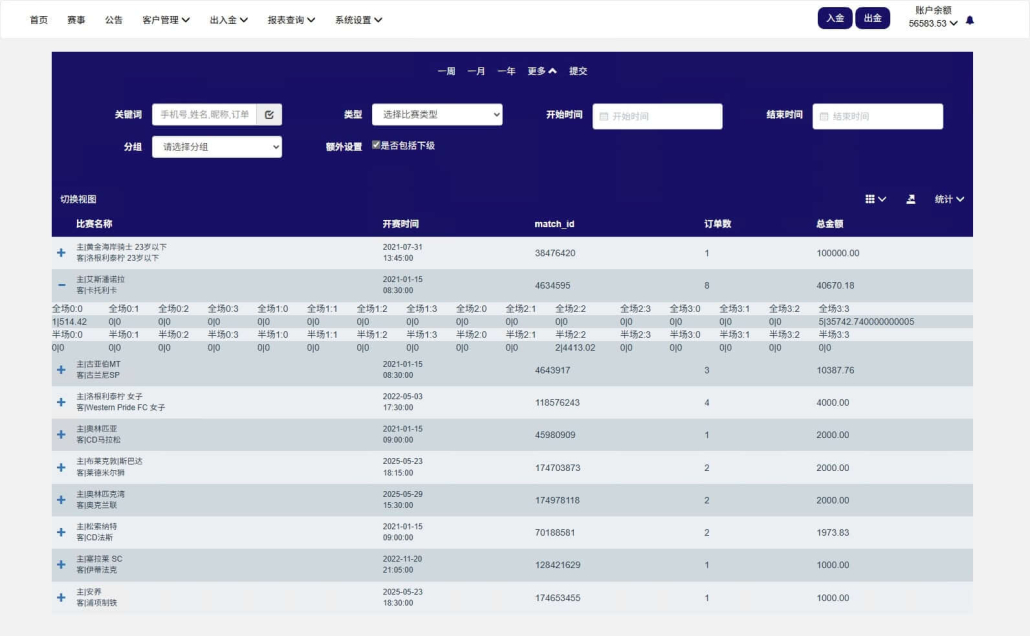The height and width of the screenshot is (636, 1030).
Task: Click the 开始时间 start time field
Action: (657, 116)
